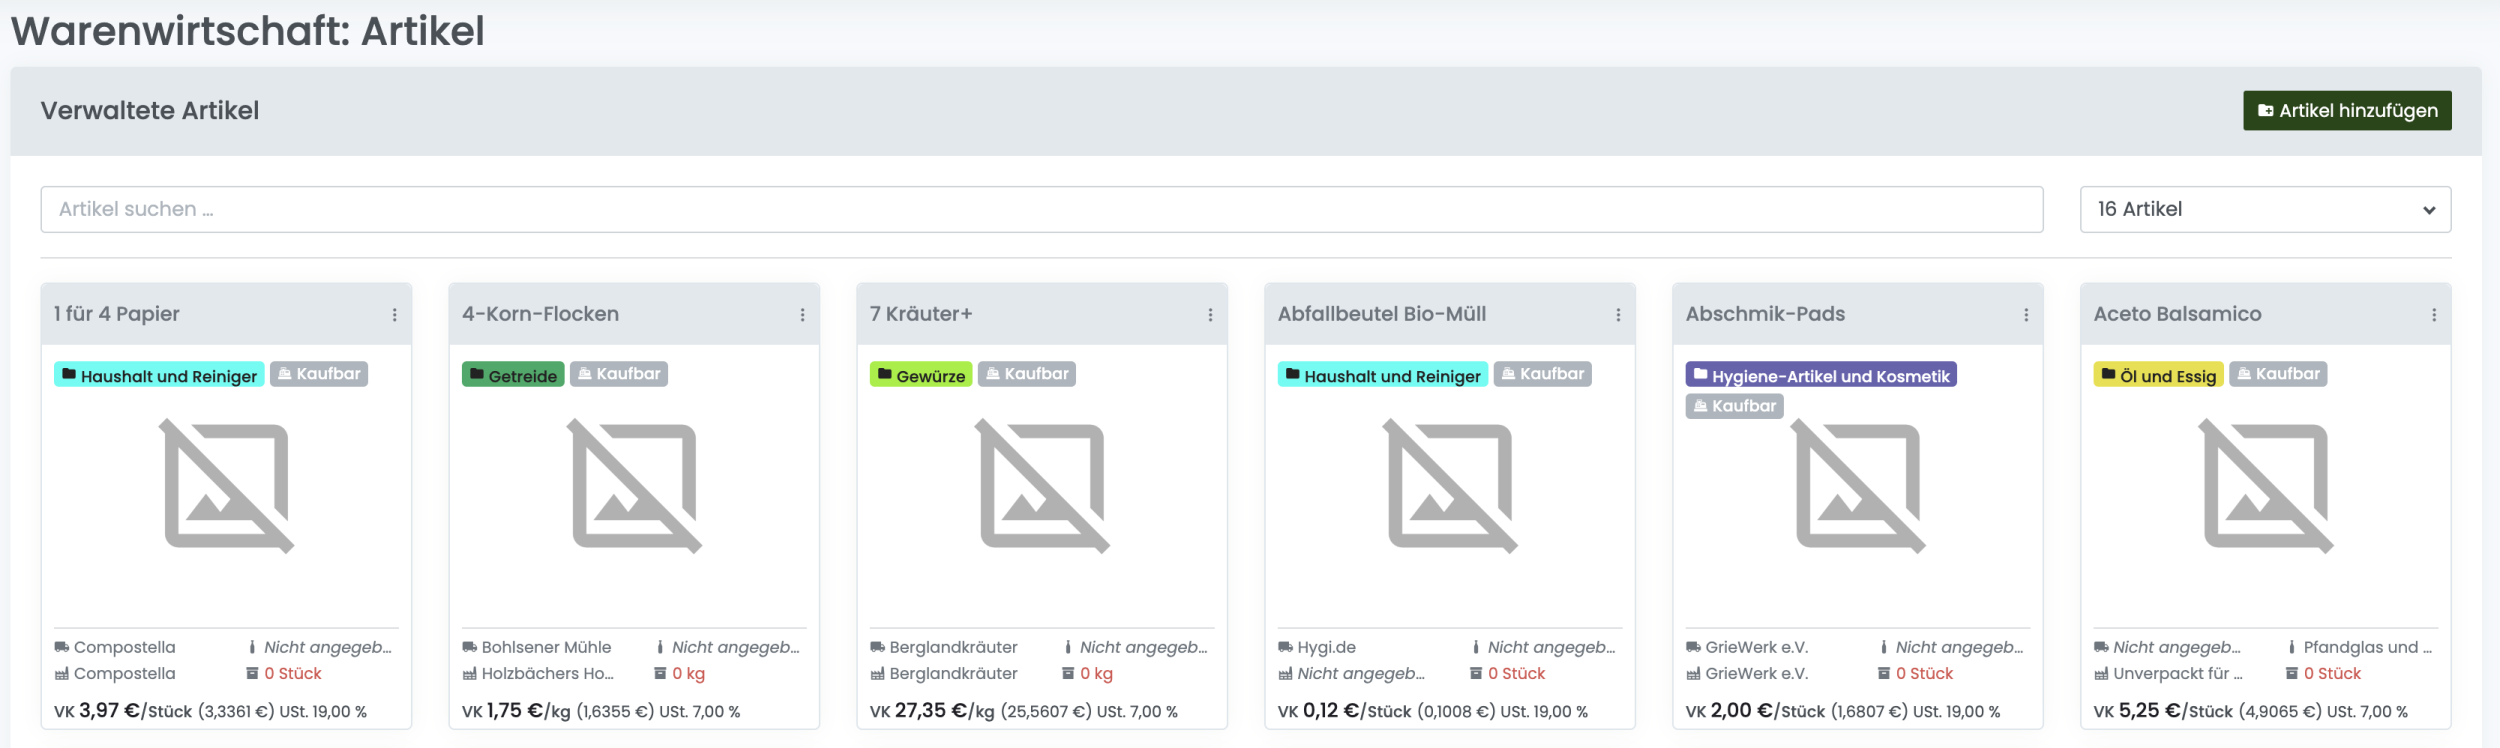Click Hygiene-Artikel und Kosmetik category badge
The height and width of the screenshot is (748, 2500).
coord(1821,375)
